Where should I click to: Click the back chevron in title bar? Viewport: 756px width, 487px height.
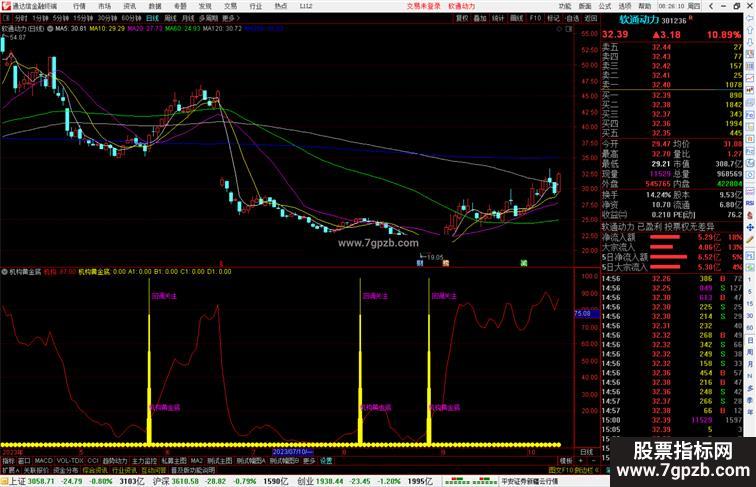click(x=711, y=6)
